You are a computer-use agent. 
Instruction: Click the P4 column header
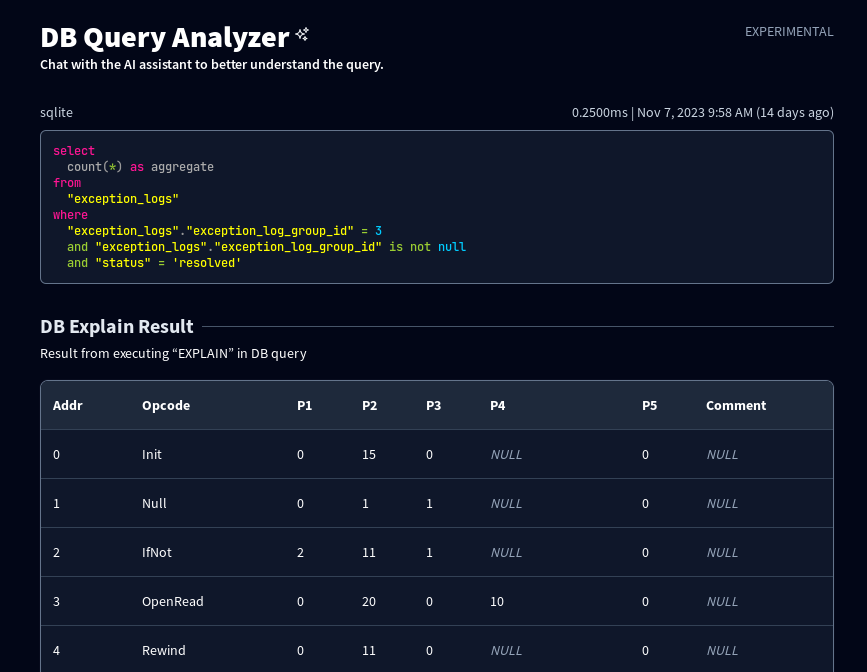tap(498, 405)
